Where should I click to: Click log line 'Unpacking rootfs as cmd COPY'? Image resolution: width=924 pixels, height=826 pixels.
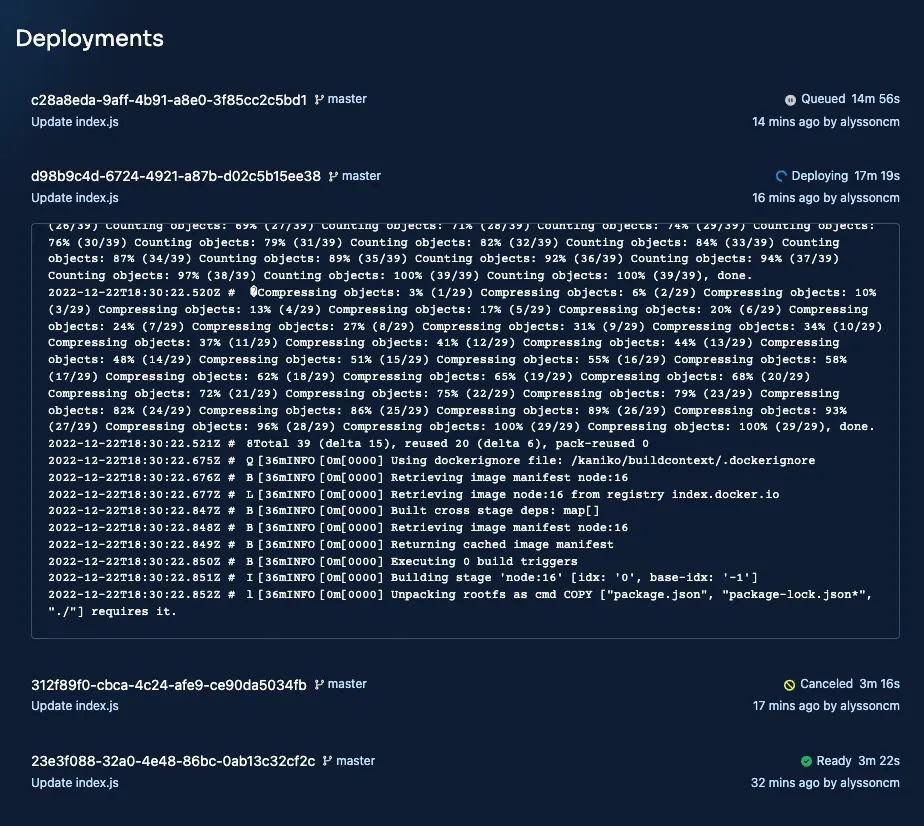point(460,603)
